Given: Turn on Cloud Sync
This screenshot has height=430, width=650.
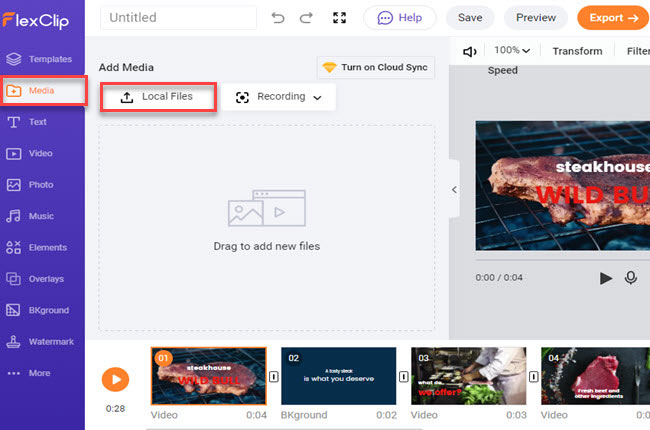Looking at the screenshot, I should point(376,67).
